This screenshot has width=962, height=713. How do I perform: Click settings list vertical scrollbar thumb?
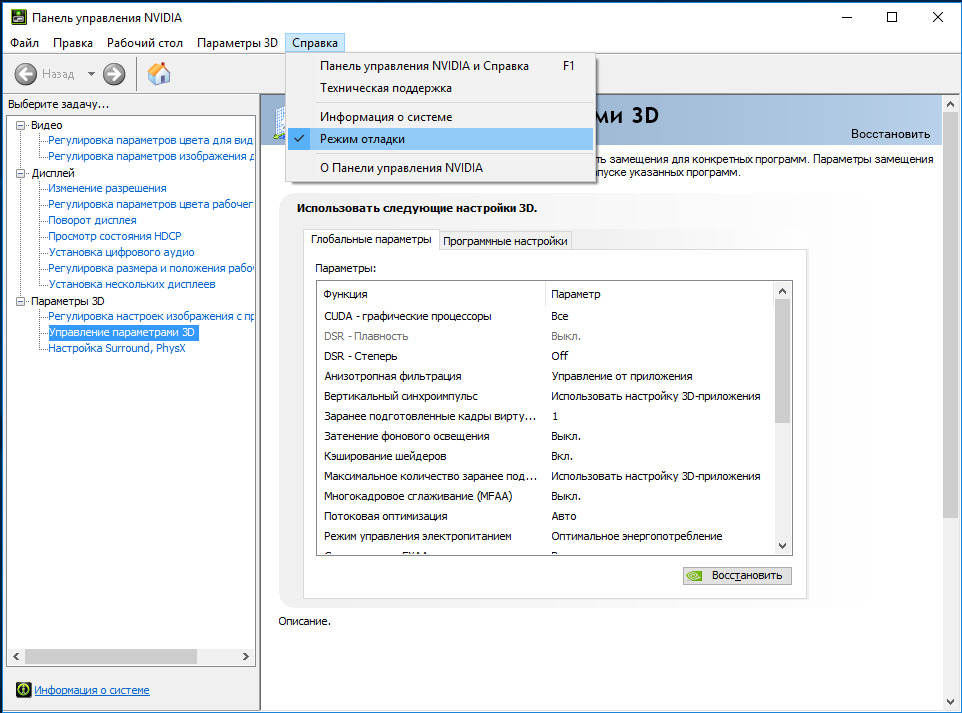click(782, 361)
